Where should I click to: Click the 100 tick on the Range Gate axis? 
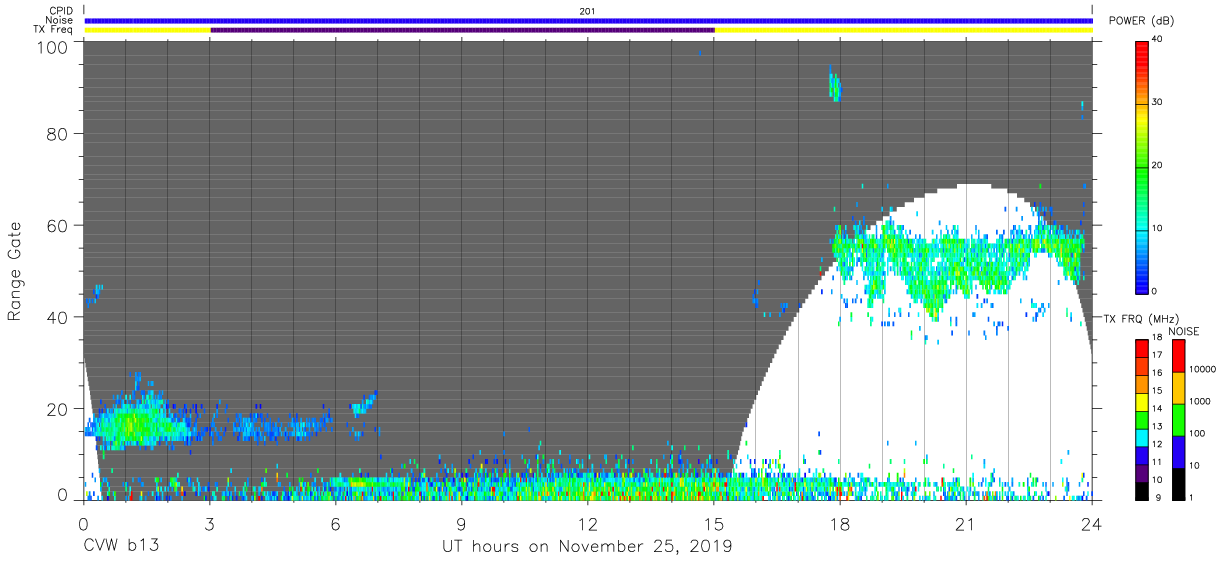53,46
